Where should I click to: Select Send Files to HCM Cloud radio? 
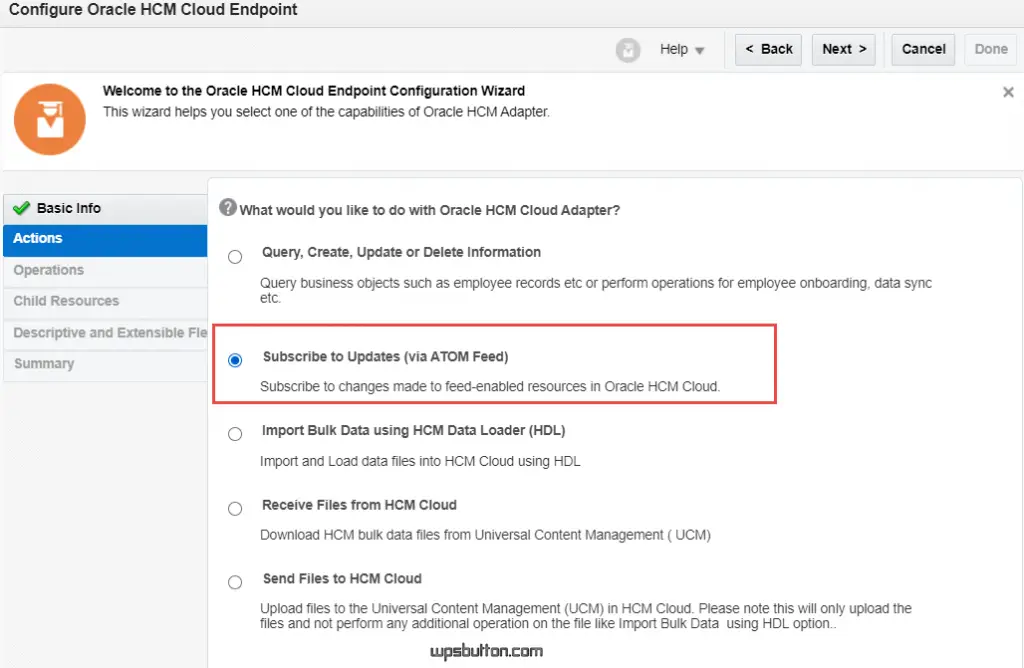(x=235, y=582)
